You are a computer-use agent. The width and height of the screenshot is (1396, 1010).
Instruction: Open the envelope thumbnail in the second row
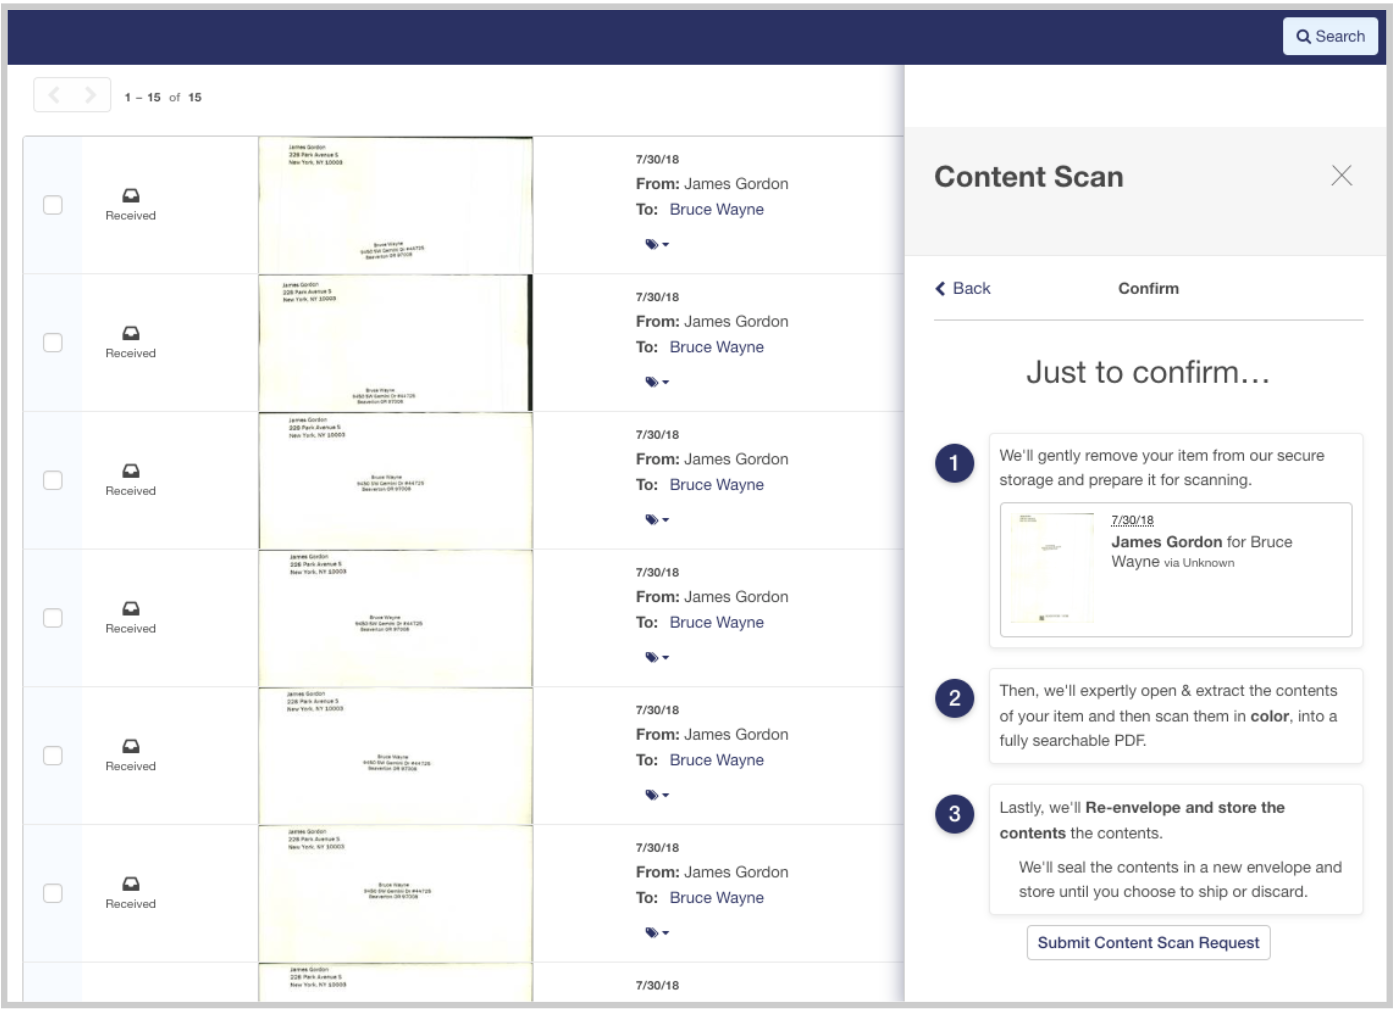point(395,343)
